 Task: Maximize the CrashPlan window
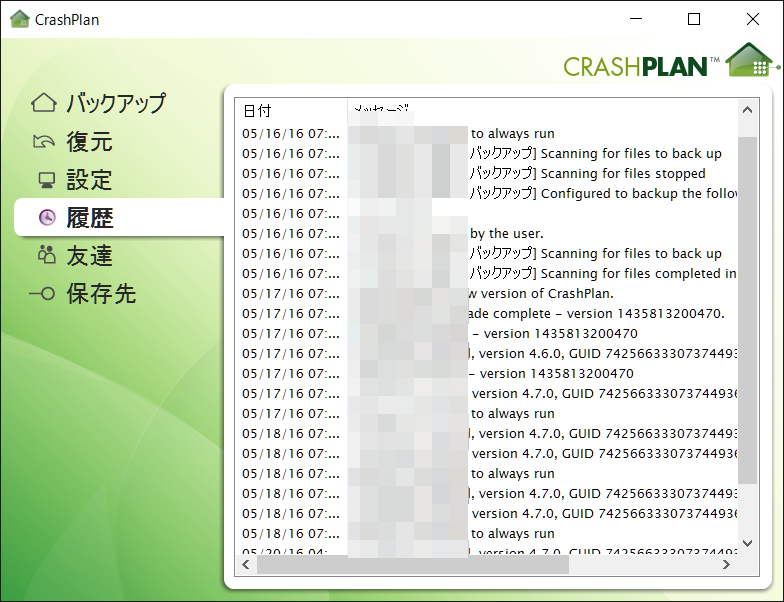694,19
